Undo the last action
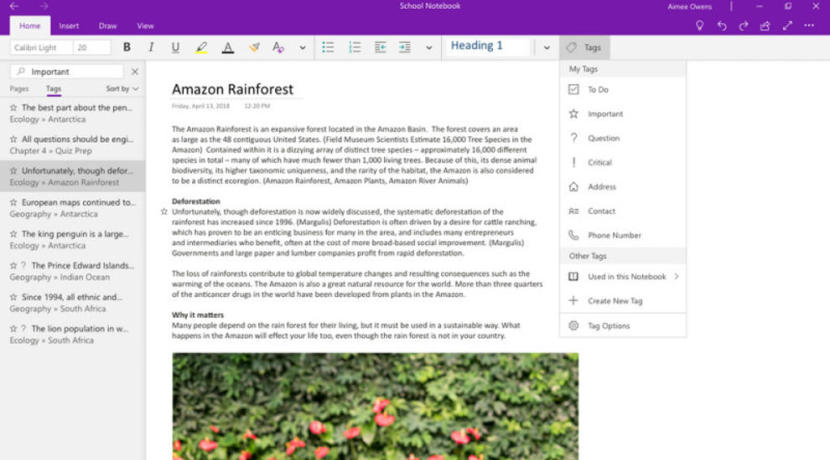The height and width of the screenshot is (460, 830). click(x=722, y=25)
